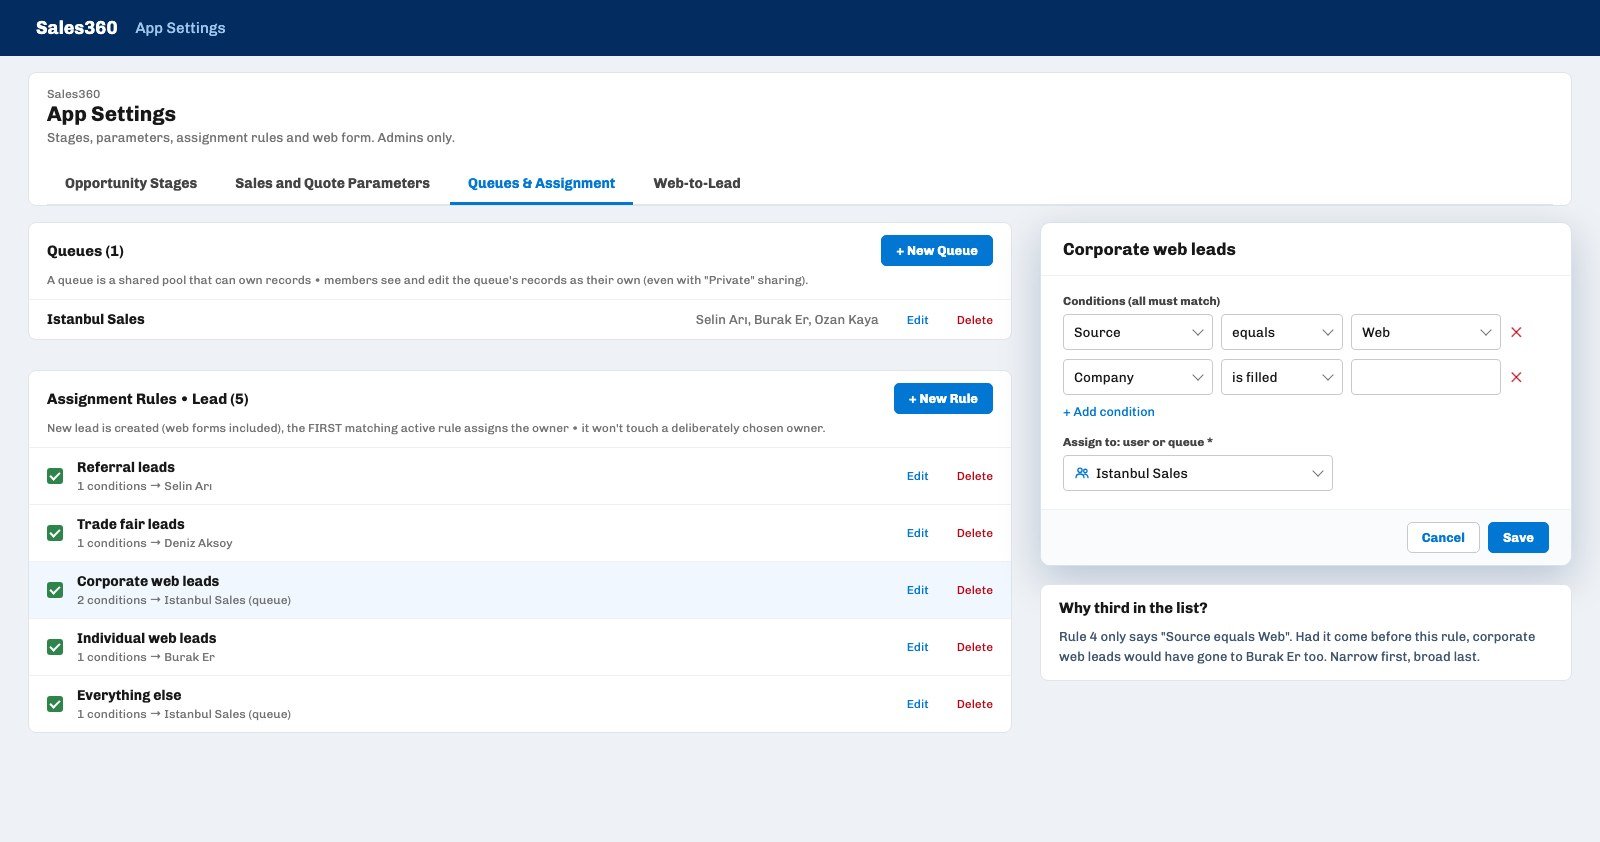1600x842 pixels.
Task: Edit the Trade fair leads rule
Action: pos(917,533)
